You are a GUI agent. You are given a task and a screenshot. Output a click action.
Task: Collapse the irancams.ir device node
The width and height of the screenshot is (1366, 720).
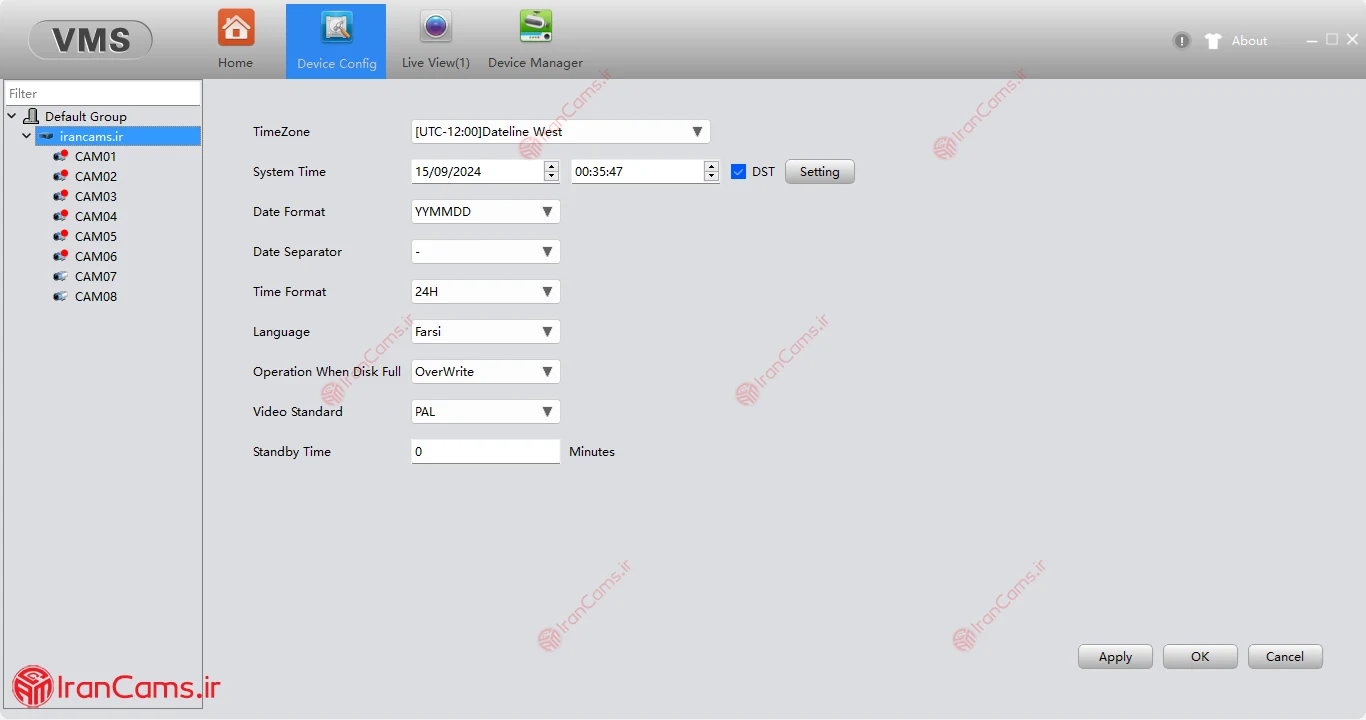tap(27, 136)
